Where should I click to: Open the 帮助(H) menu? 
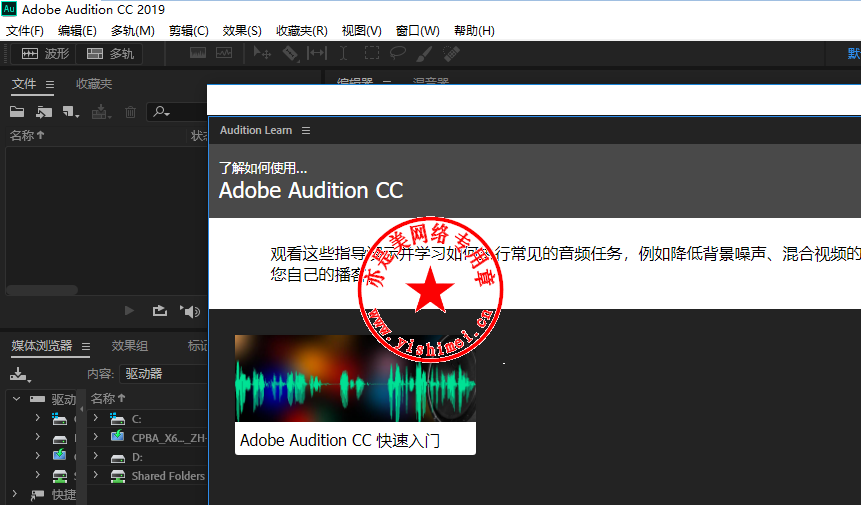tap(474, 31)
